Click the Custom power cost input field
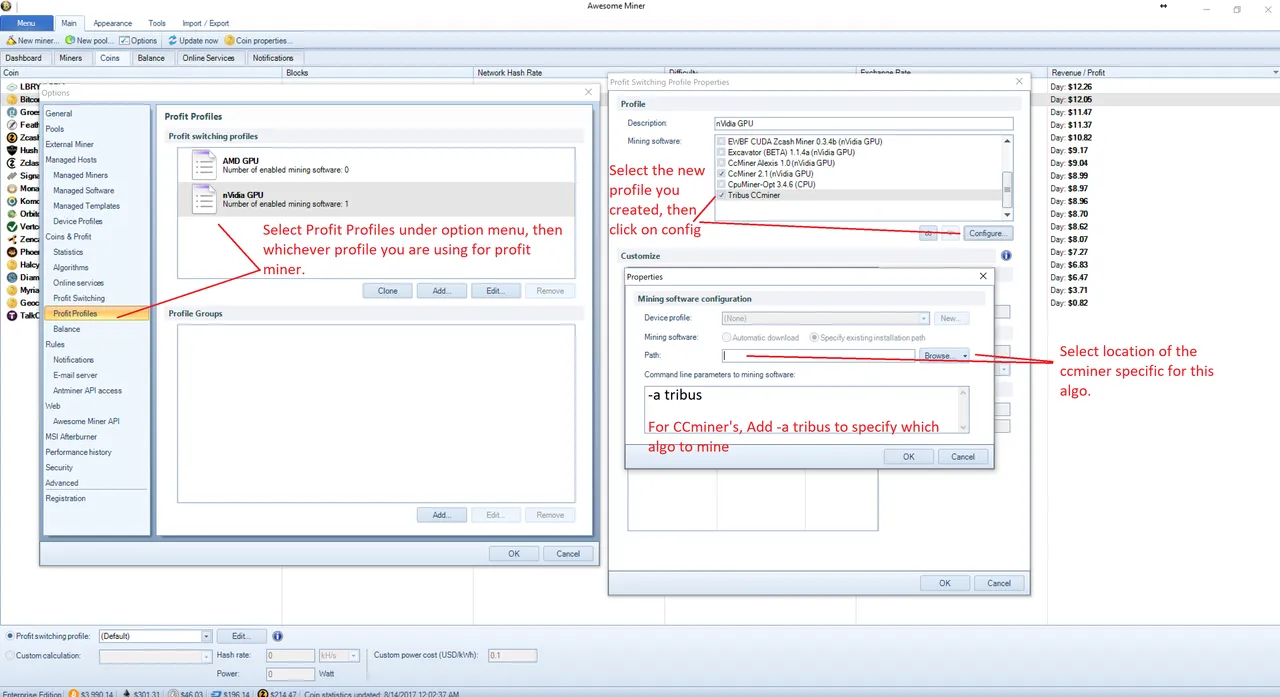This screenshot has height=697, width=1280. [512, 656]
